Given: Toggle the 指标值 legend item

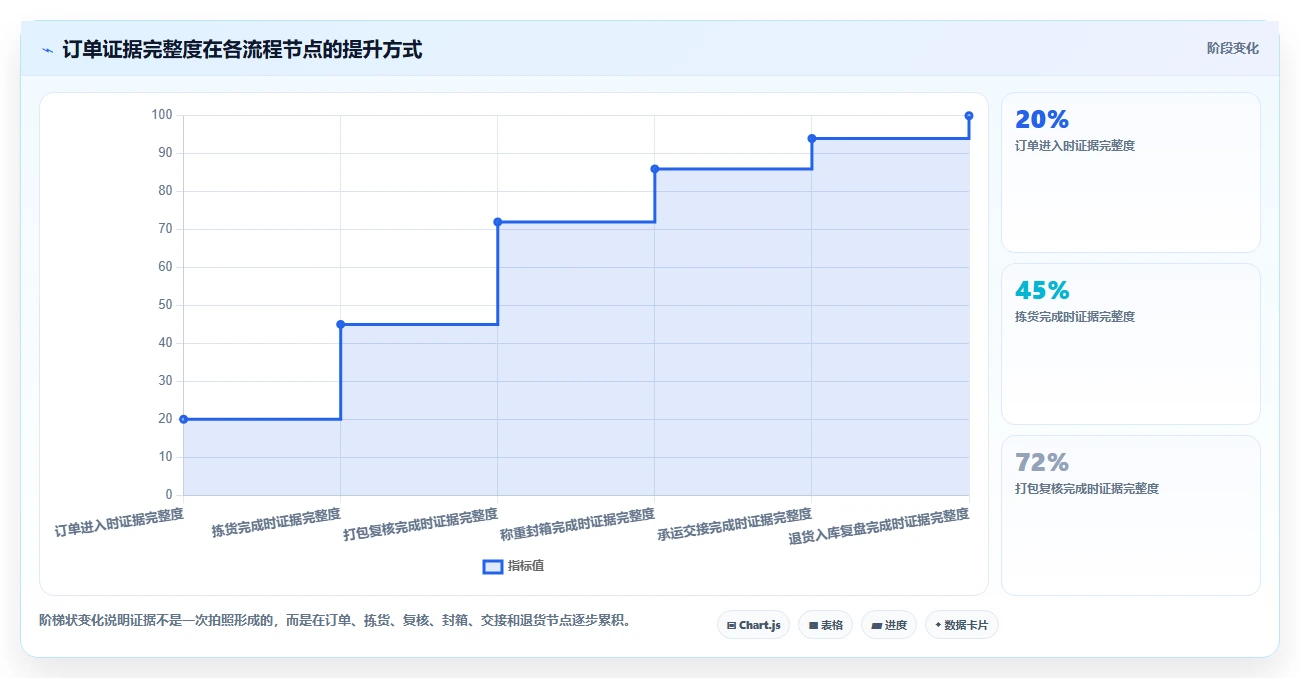Looking at the screenshot, I should point(514,566).
